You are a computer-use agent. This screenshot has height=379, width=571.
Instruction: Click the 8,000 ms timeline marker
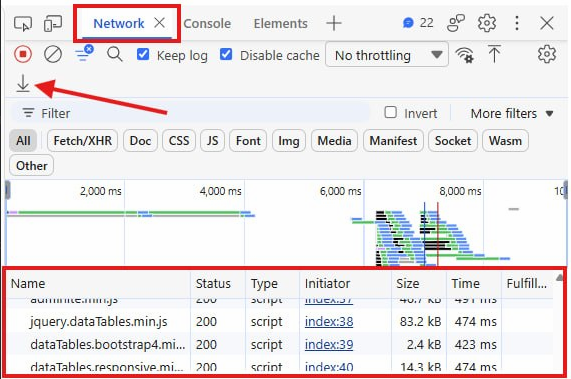[460, 191]
